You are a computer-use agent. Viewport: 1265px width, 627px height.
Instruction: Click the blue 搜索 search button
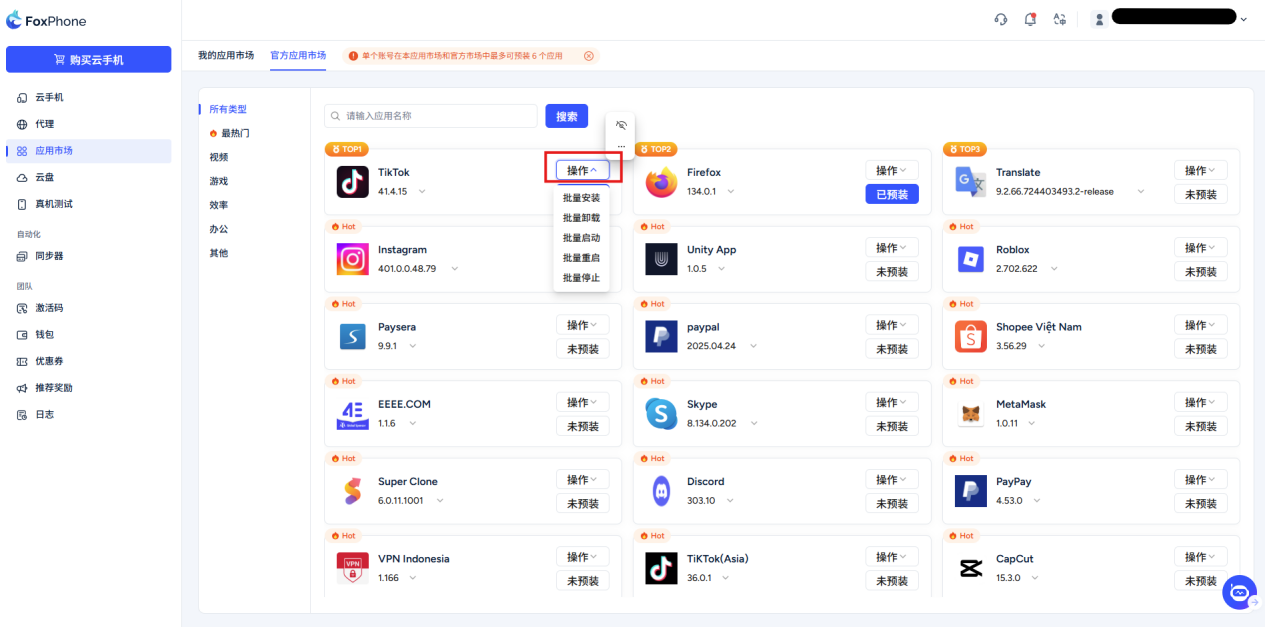coord(566,116)
